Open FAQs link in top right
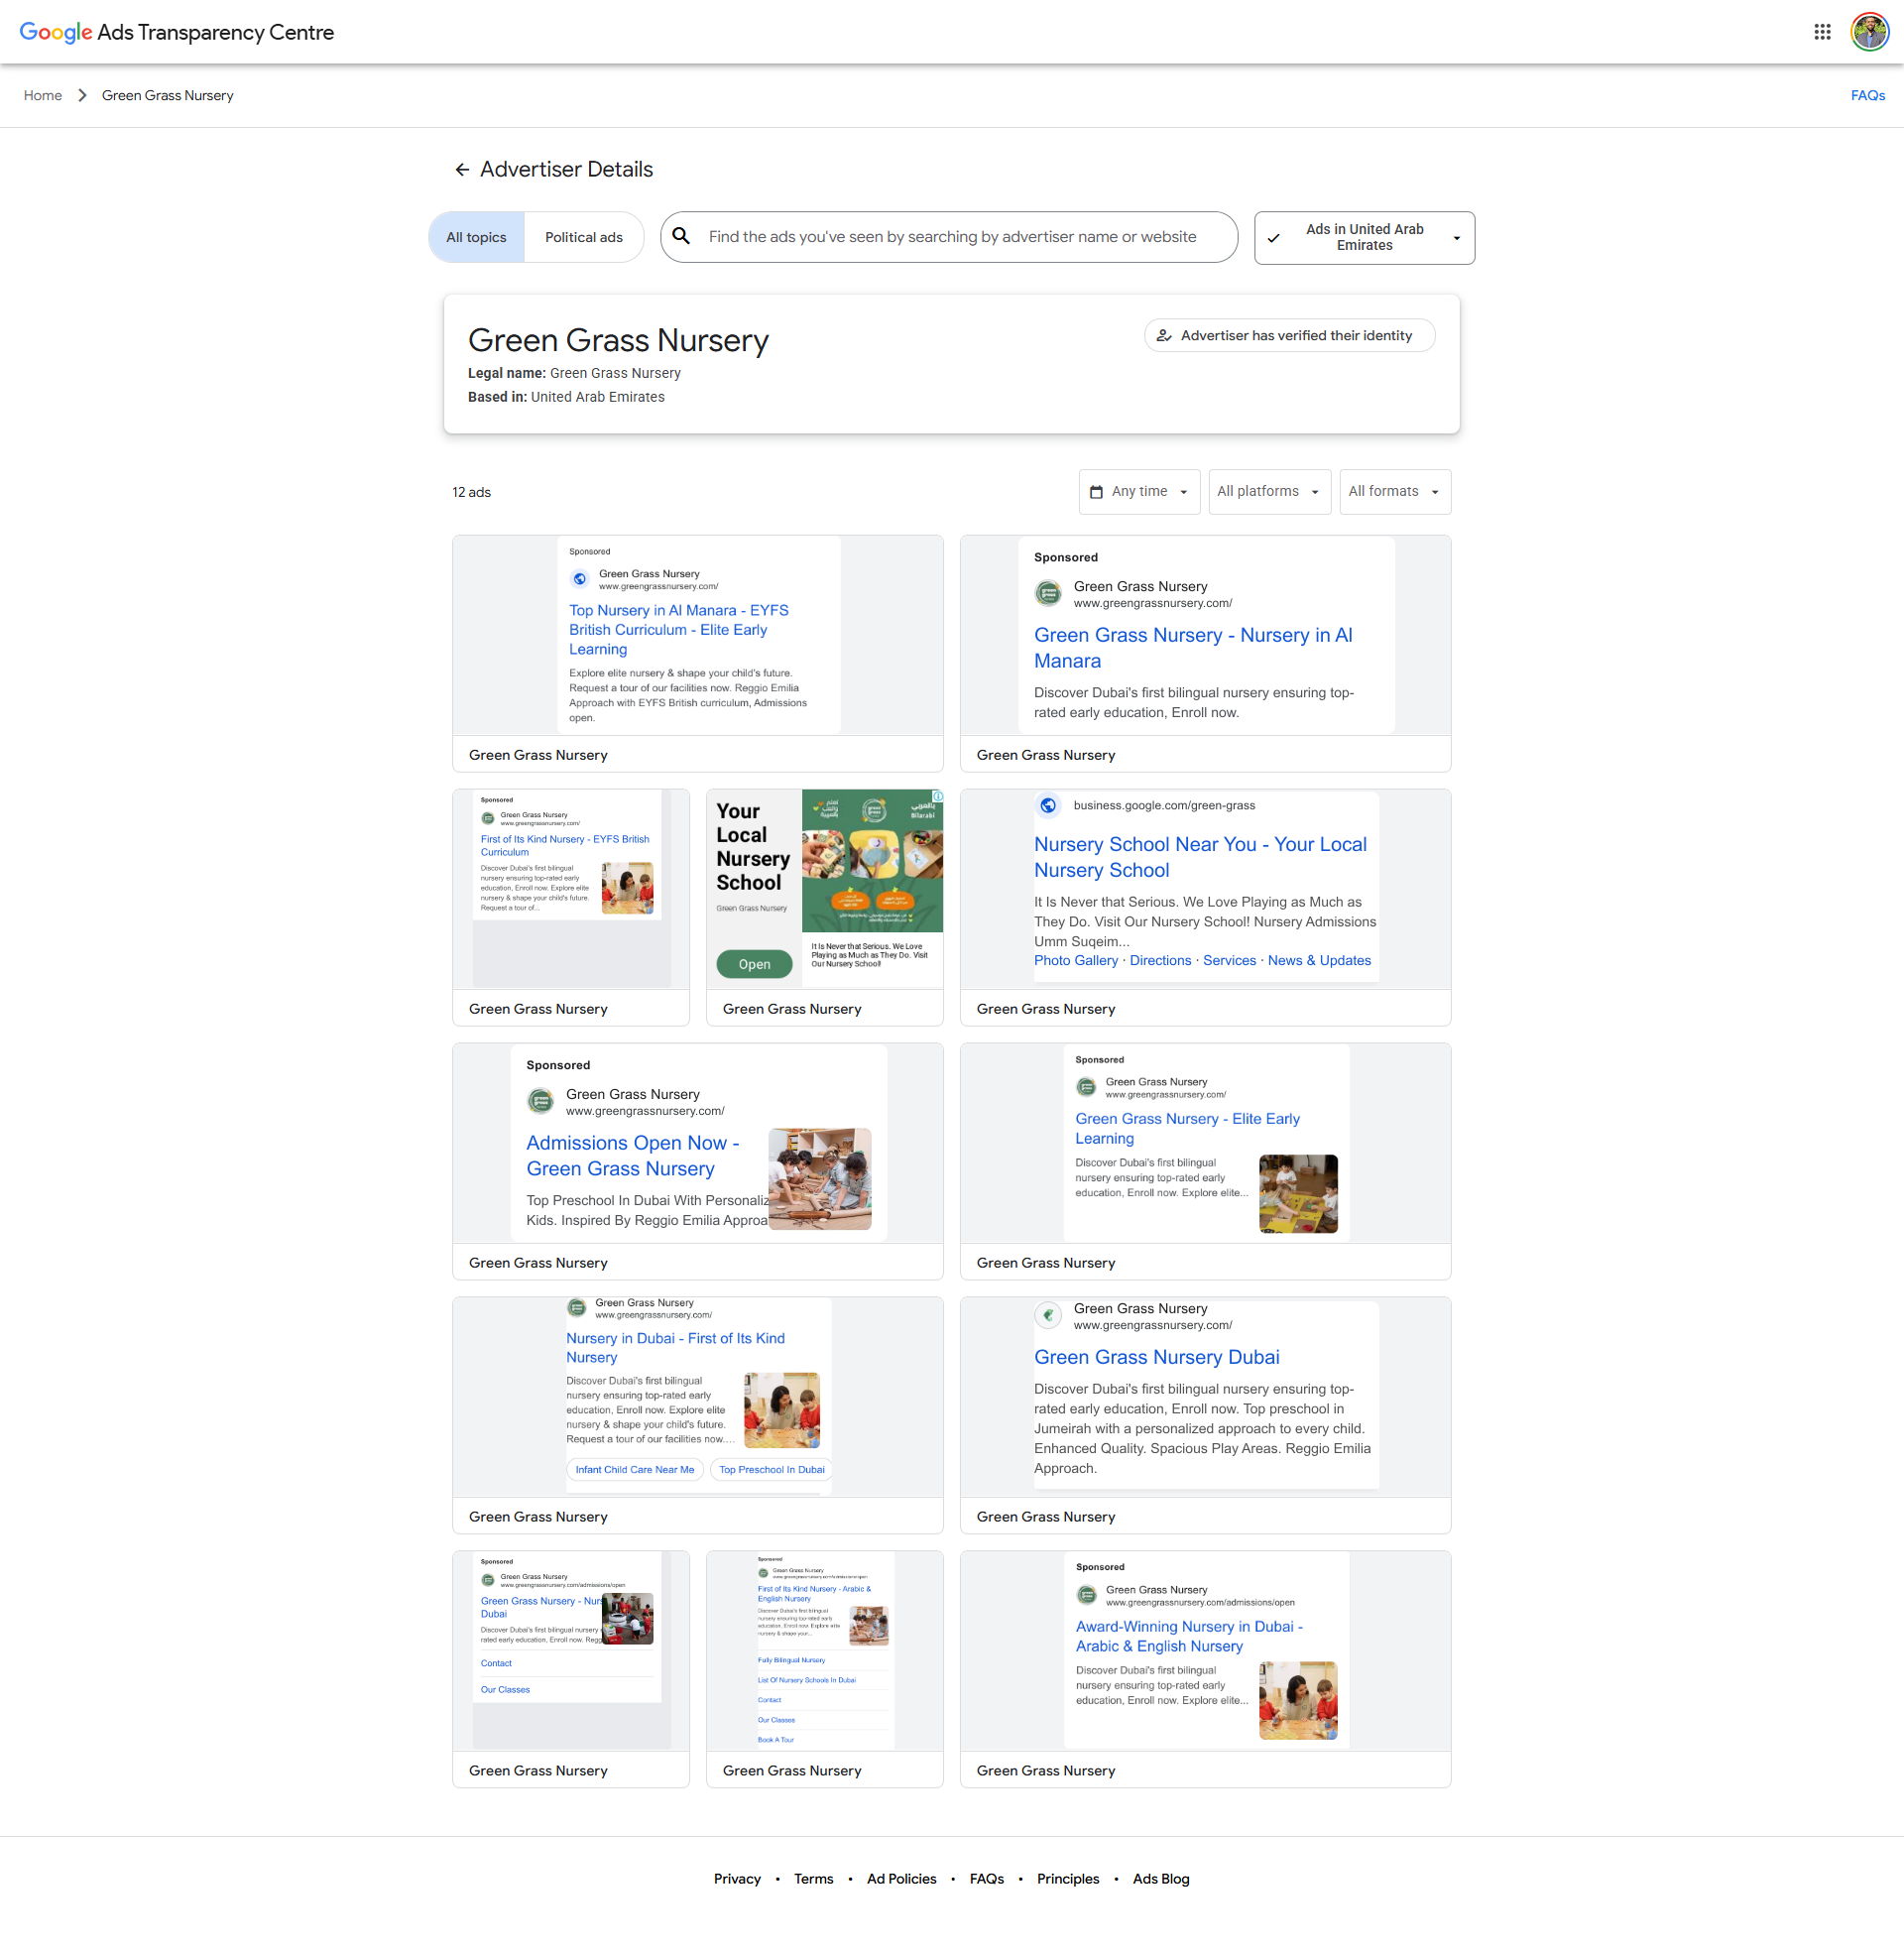The width and height of the screenshot is (1904, 1952). tap(1867, 95)
